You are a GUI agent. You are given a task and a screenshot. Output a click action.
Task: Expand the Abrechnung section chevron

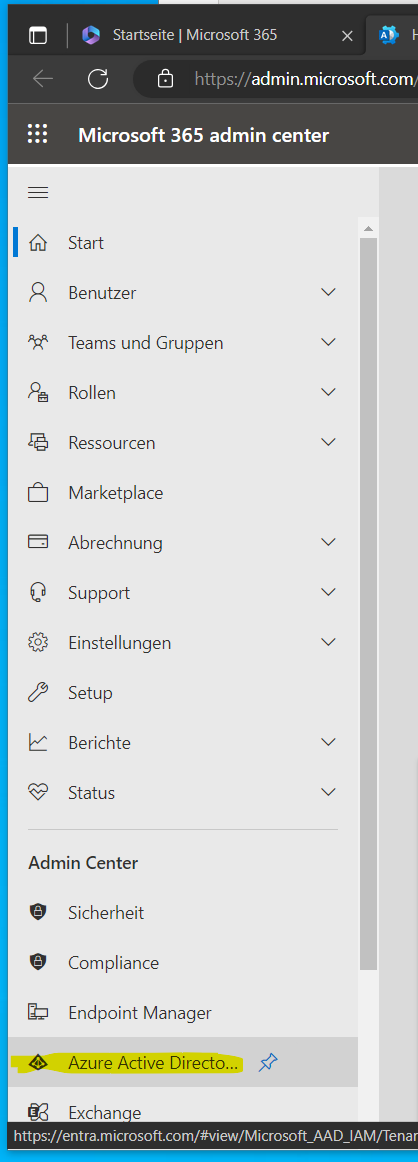[328, 542]
